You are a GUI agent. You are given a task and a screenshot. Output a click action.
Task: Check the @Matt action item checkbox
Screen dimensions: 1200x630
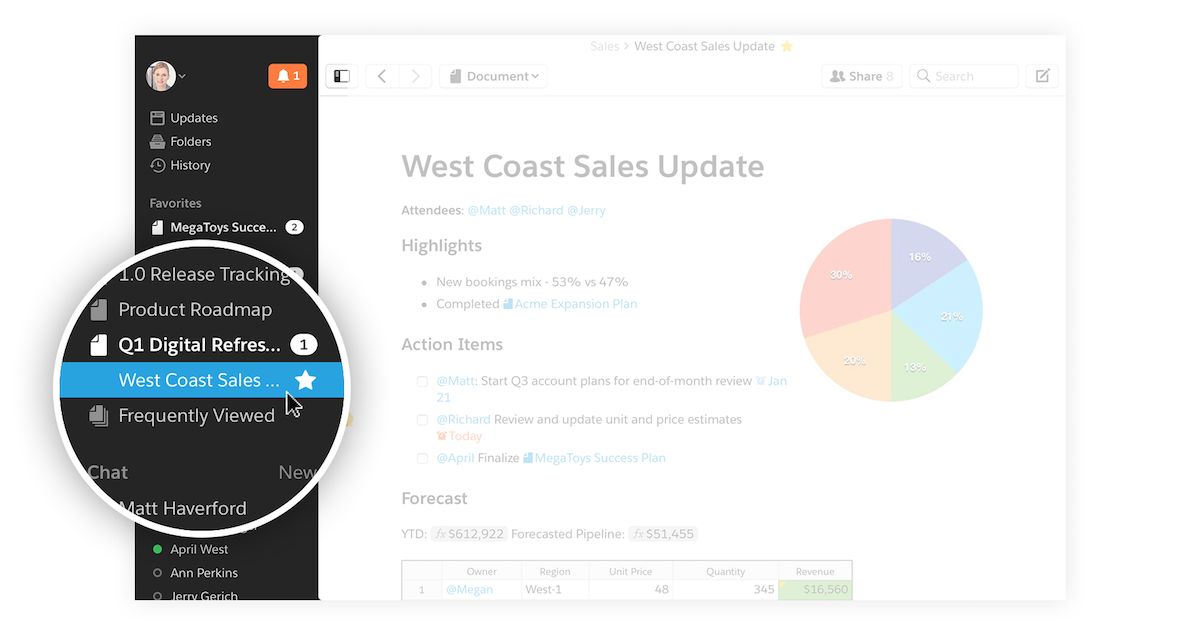pos(423,381)
